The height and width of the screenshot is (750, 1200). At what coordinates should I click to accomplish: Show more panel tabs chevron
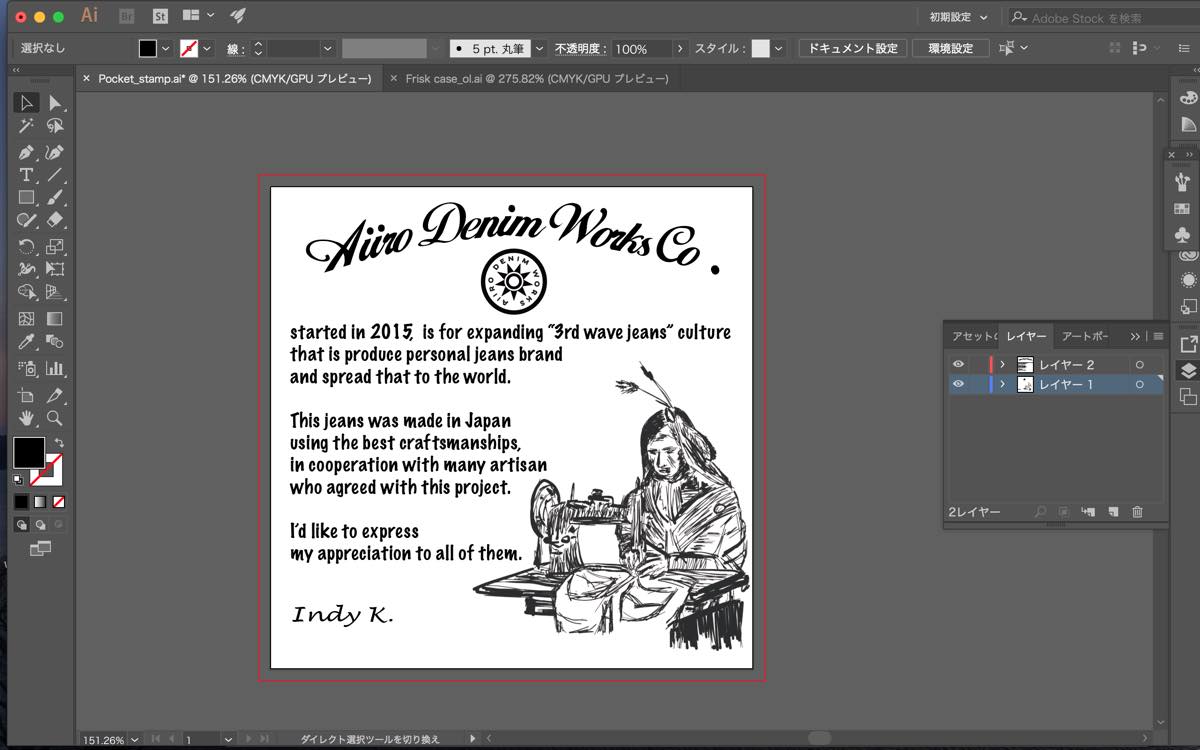[1136, 336]
